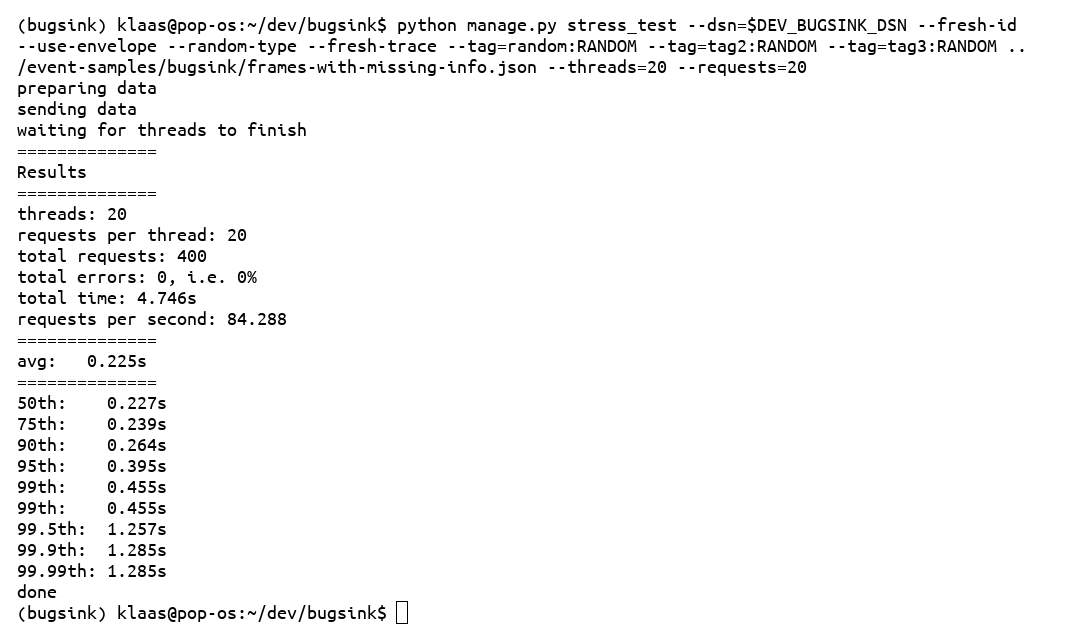Click the "total requests: 400" line
1077x634 pixels.
click(x=112, y=256)
